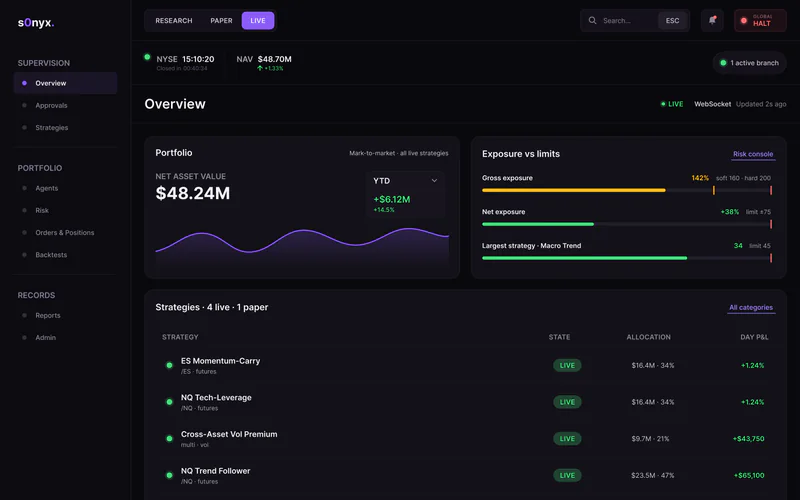Open the Risk page
Image resolution: width=800 pixels, height=500 pixels.
[x=65, y=210]
